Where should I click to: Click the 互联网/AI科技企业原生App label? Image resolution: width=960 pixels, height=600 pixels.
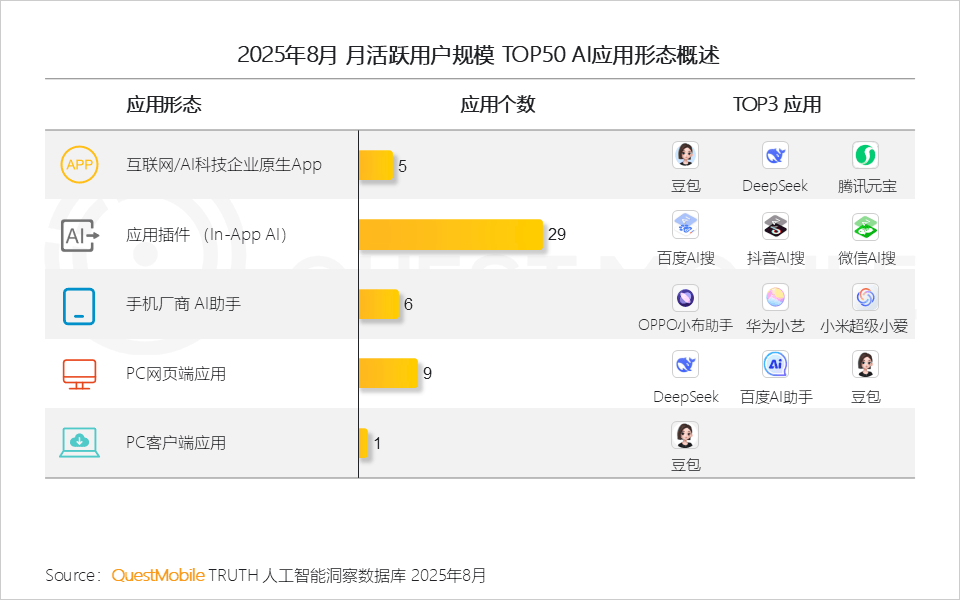click(224, 164)
